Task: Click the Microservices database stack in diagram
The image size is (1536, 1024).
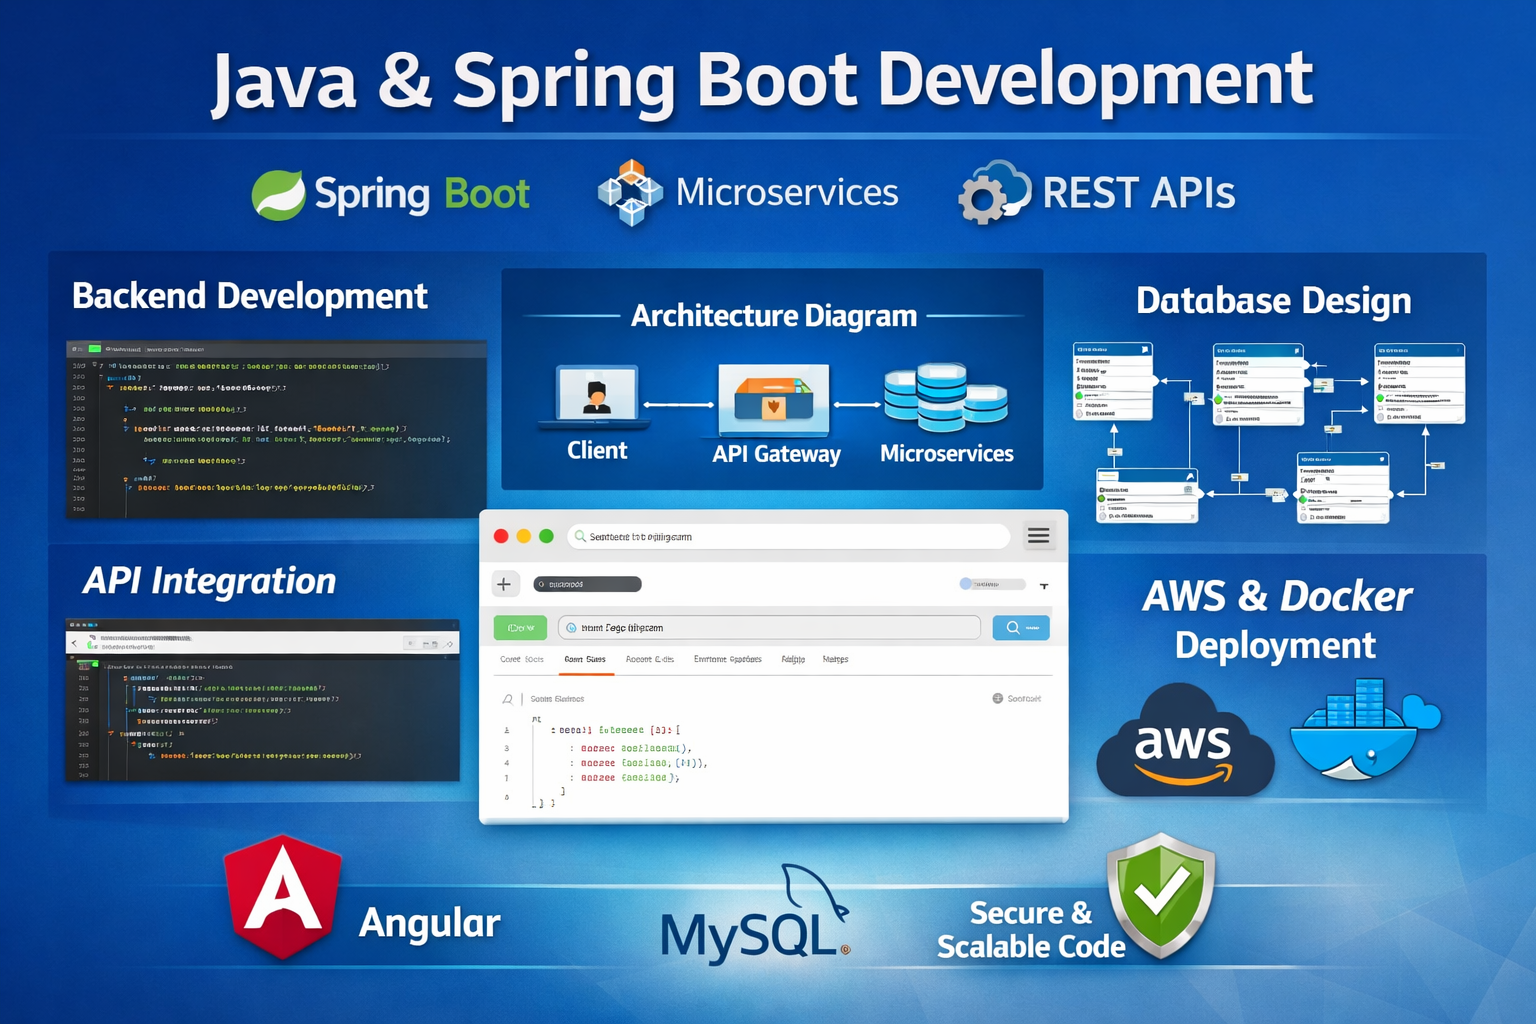Action: [x=945, y=397]
